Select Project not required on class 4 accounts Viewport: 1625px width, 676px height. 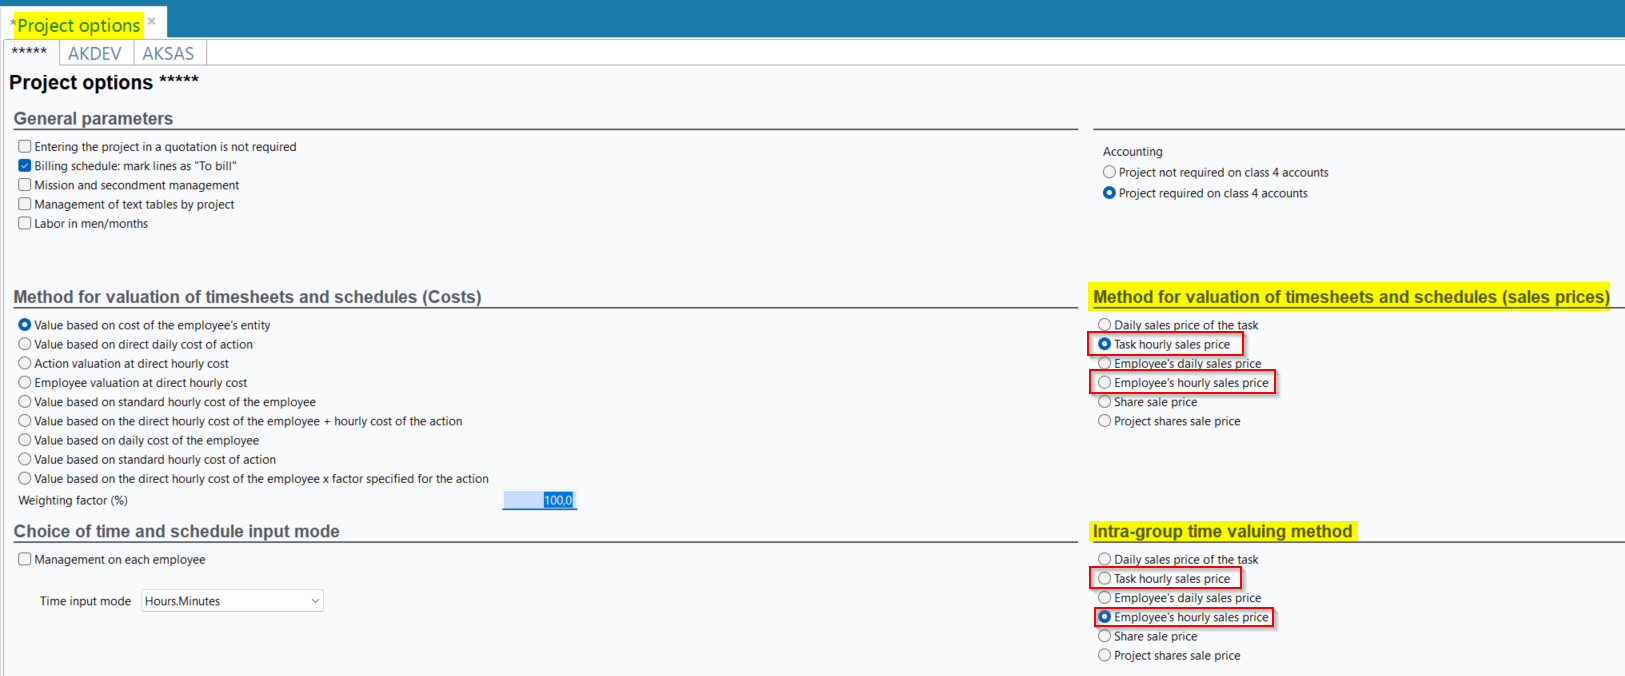[x=1109, y=173]
